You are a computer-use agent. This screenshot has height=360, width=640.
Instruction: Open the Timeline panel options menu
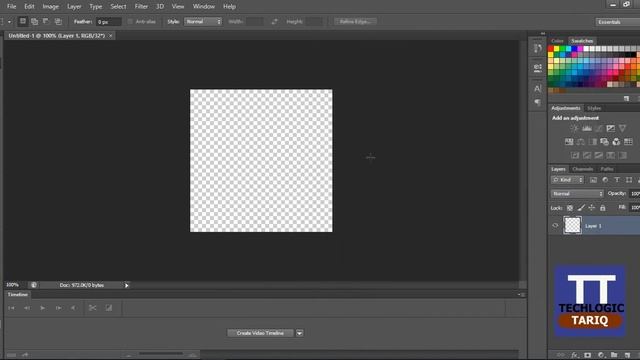[522, 294]
